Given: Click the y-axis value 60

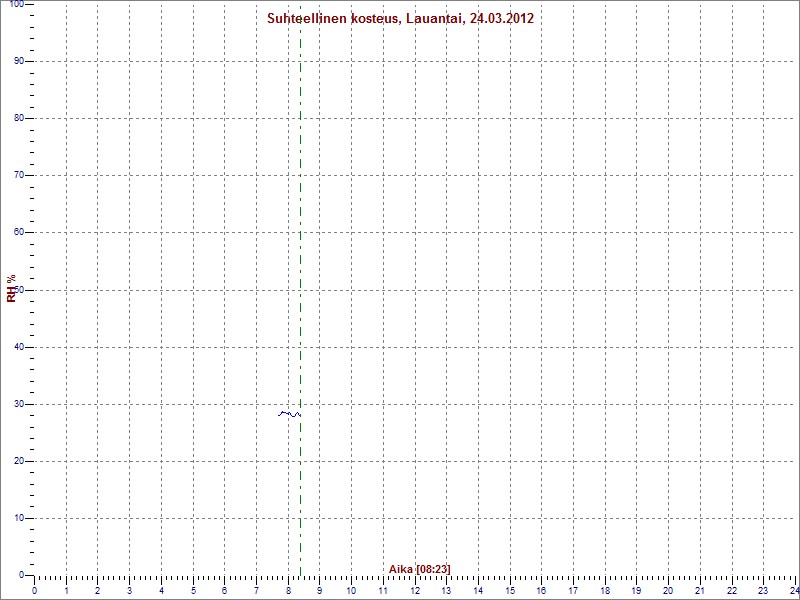Looking at the screenshot, I should click(18, 233).
